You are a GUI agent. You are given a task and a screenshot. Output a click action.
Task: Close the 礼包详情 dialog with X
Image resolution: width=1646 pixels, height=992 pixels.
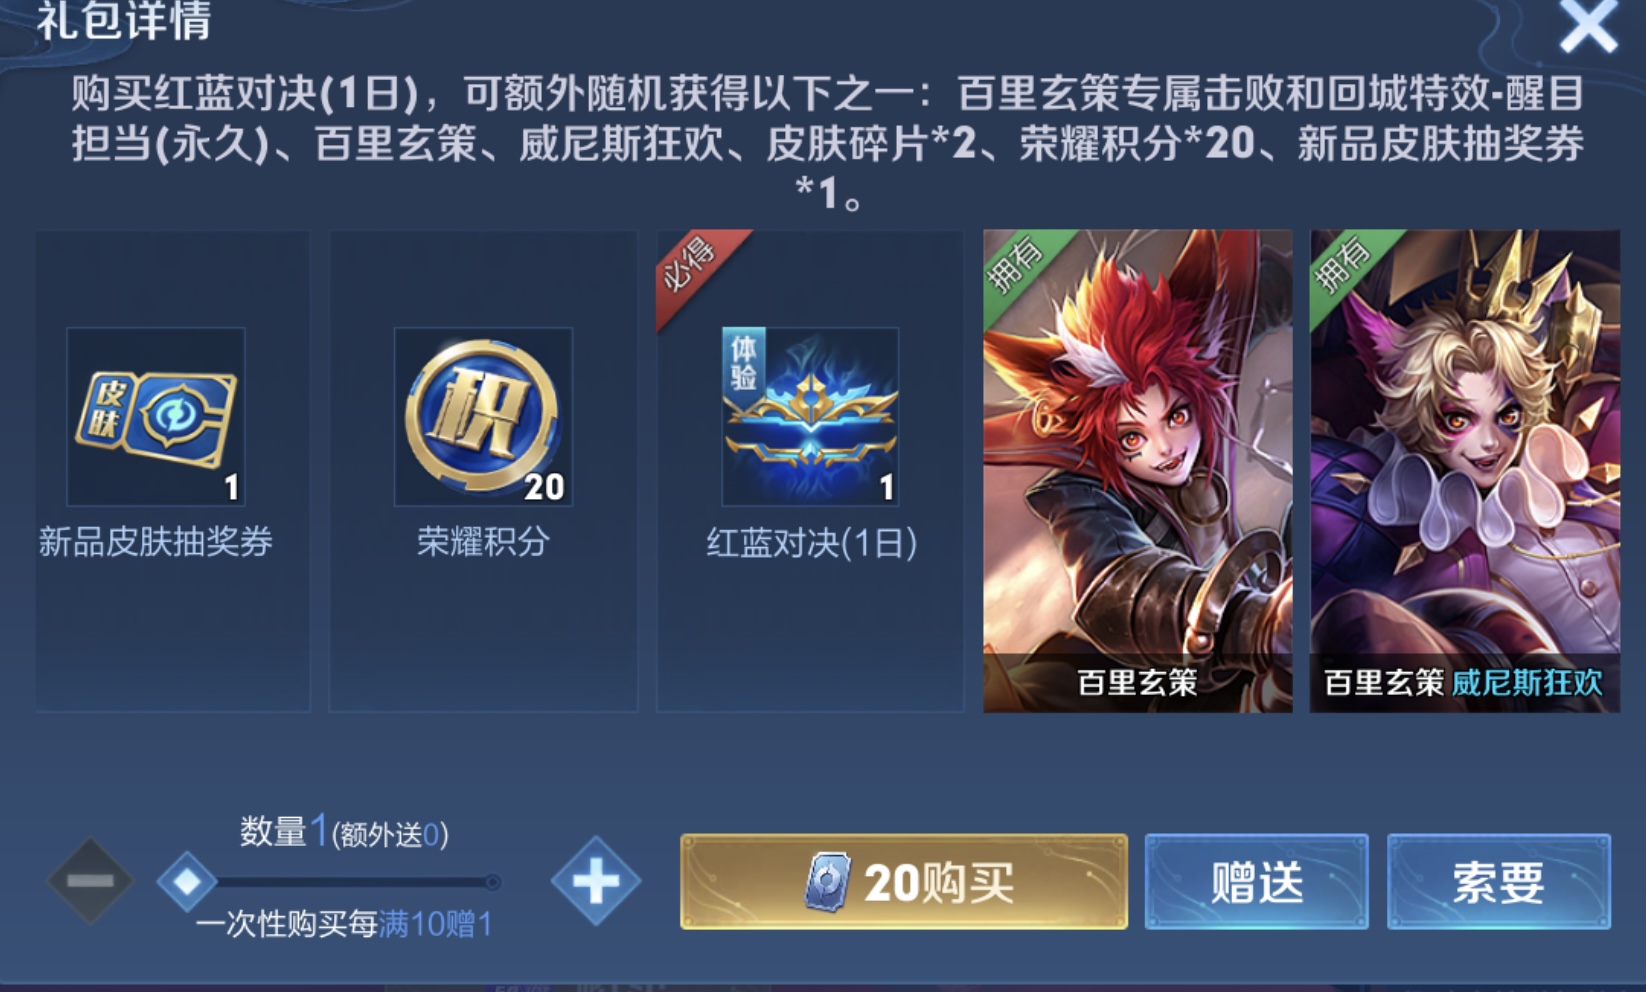click(x=1588, y=25)
